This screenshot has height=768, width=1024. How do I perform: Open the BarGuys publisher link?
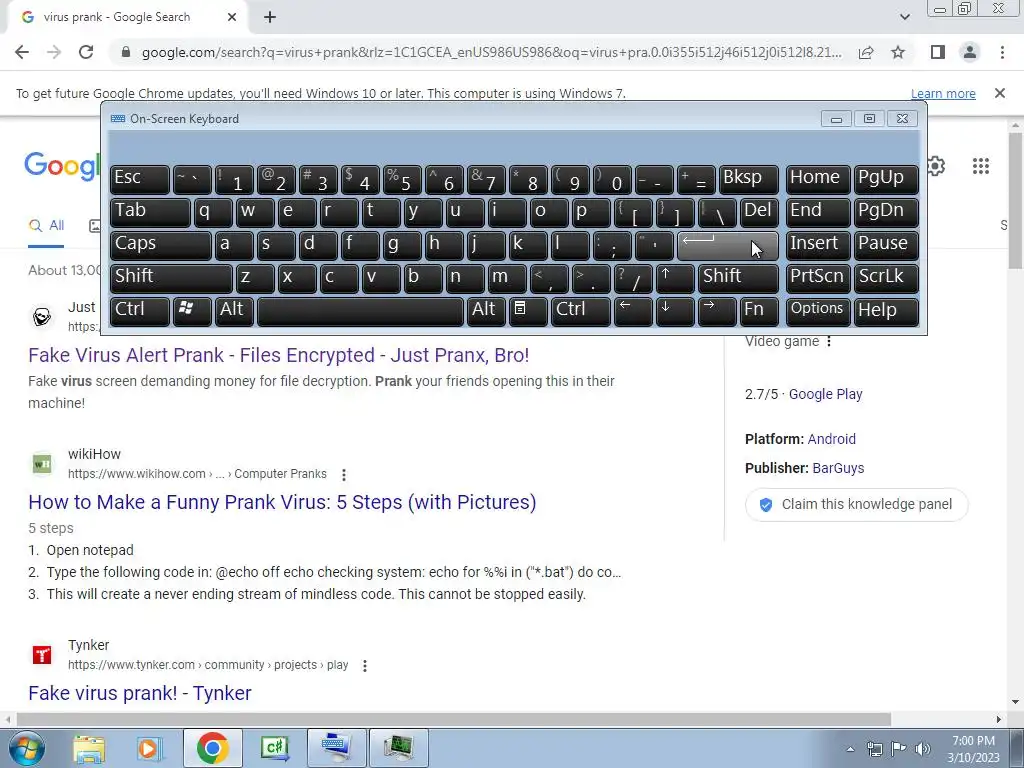pyautogui.click(x=838, y=468)
